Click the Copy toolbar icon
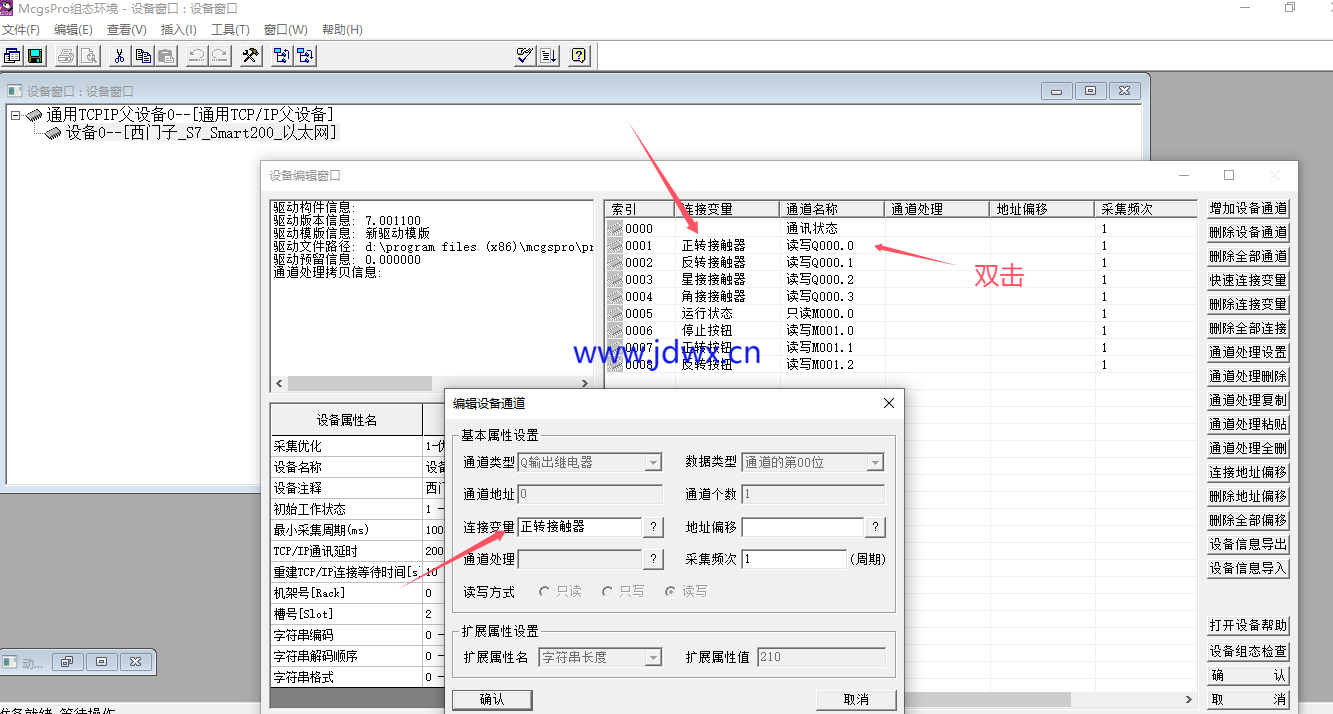This screenshot has height=714, width=1333. (143, 56)
